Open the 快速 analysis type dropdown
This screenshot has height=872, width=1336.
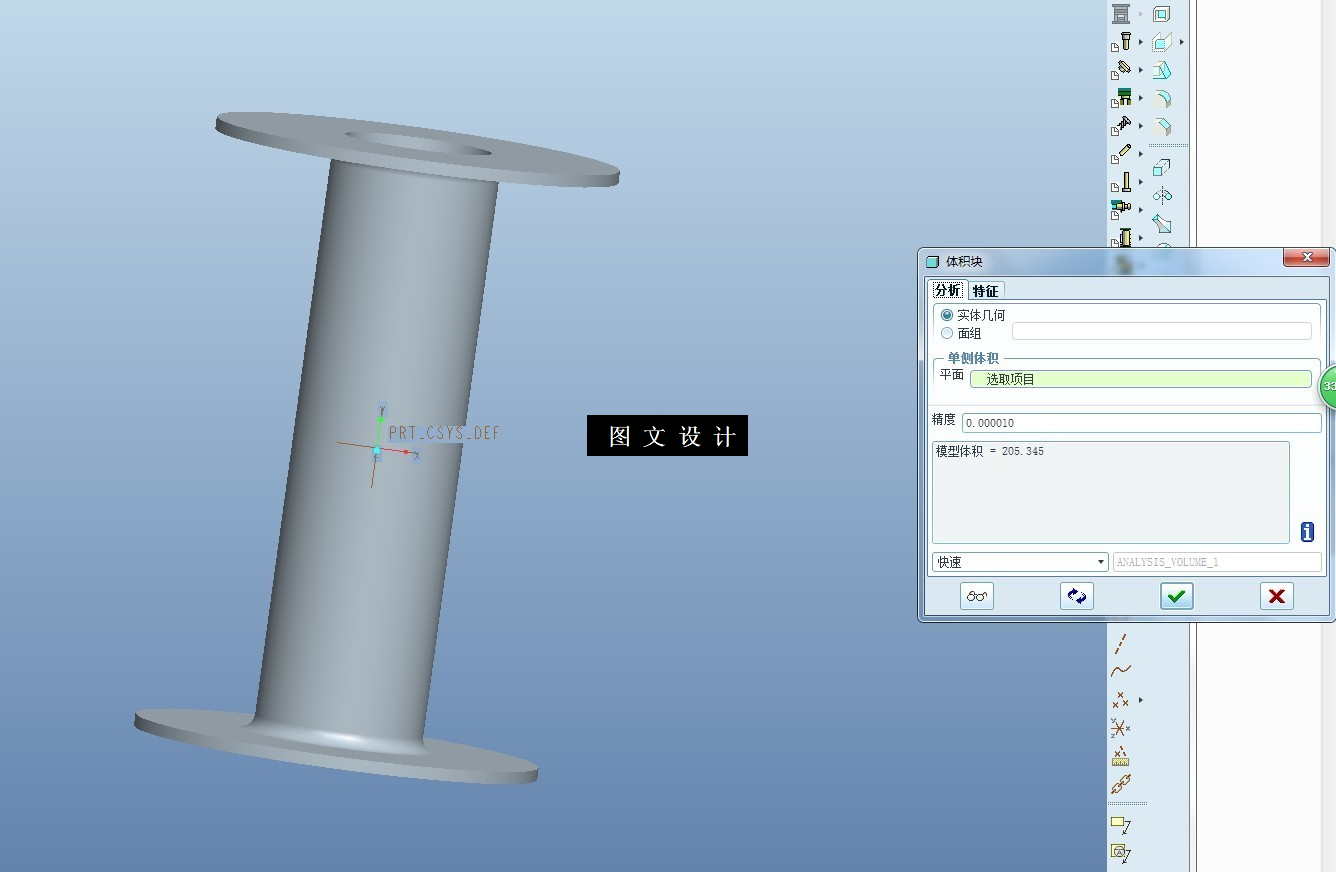(1020, 562)
